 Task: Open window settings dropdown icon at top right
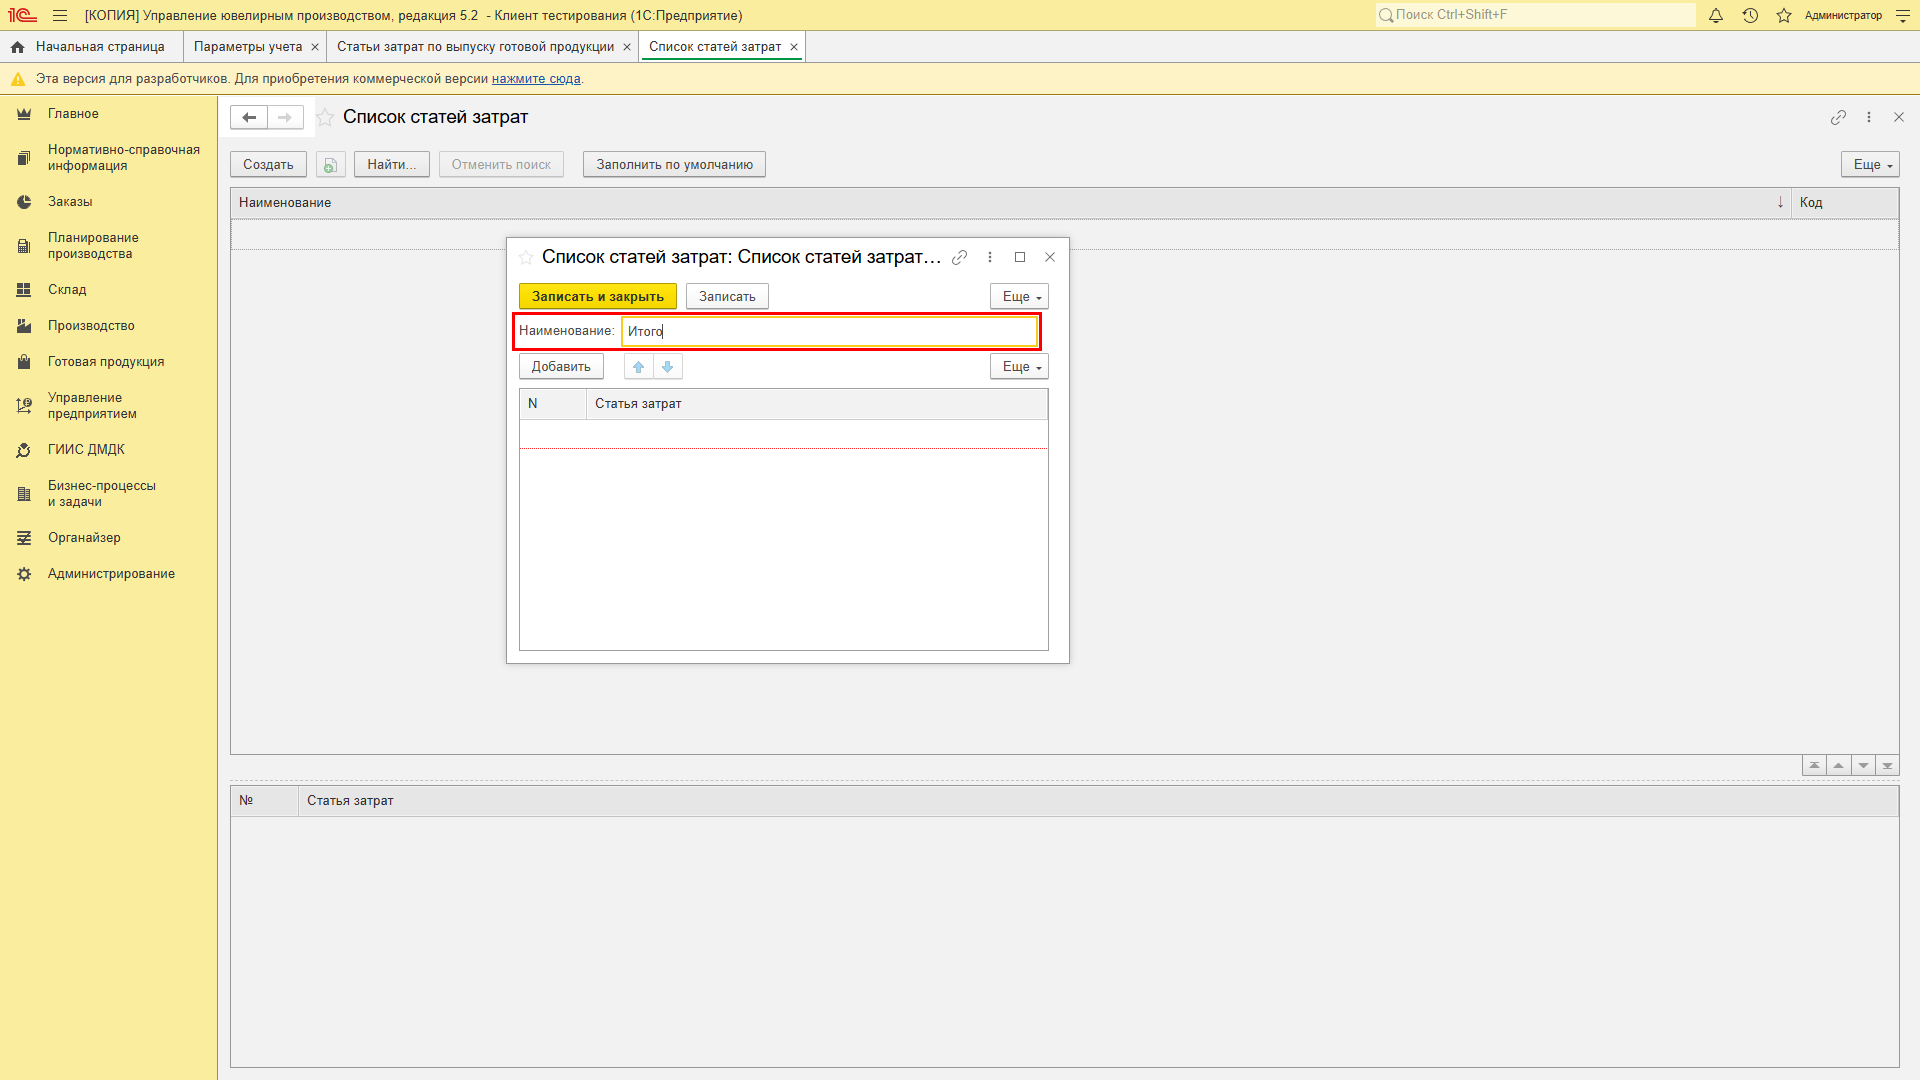point(1902,15)
